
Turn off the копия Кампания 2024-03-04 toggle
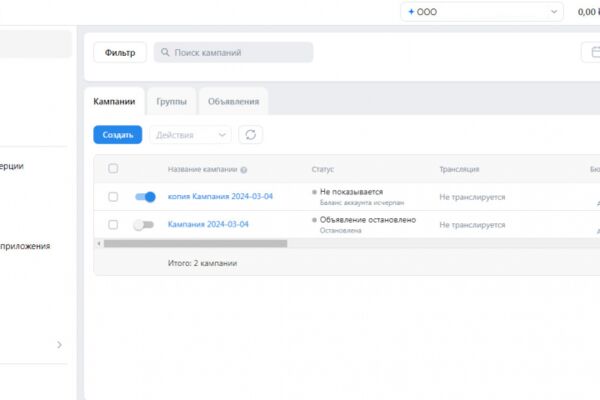pyautogui.click(x=145, y=197)
